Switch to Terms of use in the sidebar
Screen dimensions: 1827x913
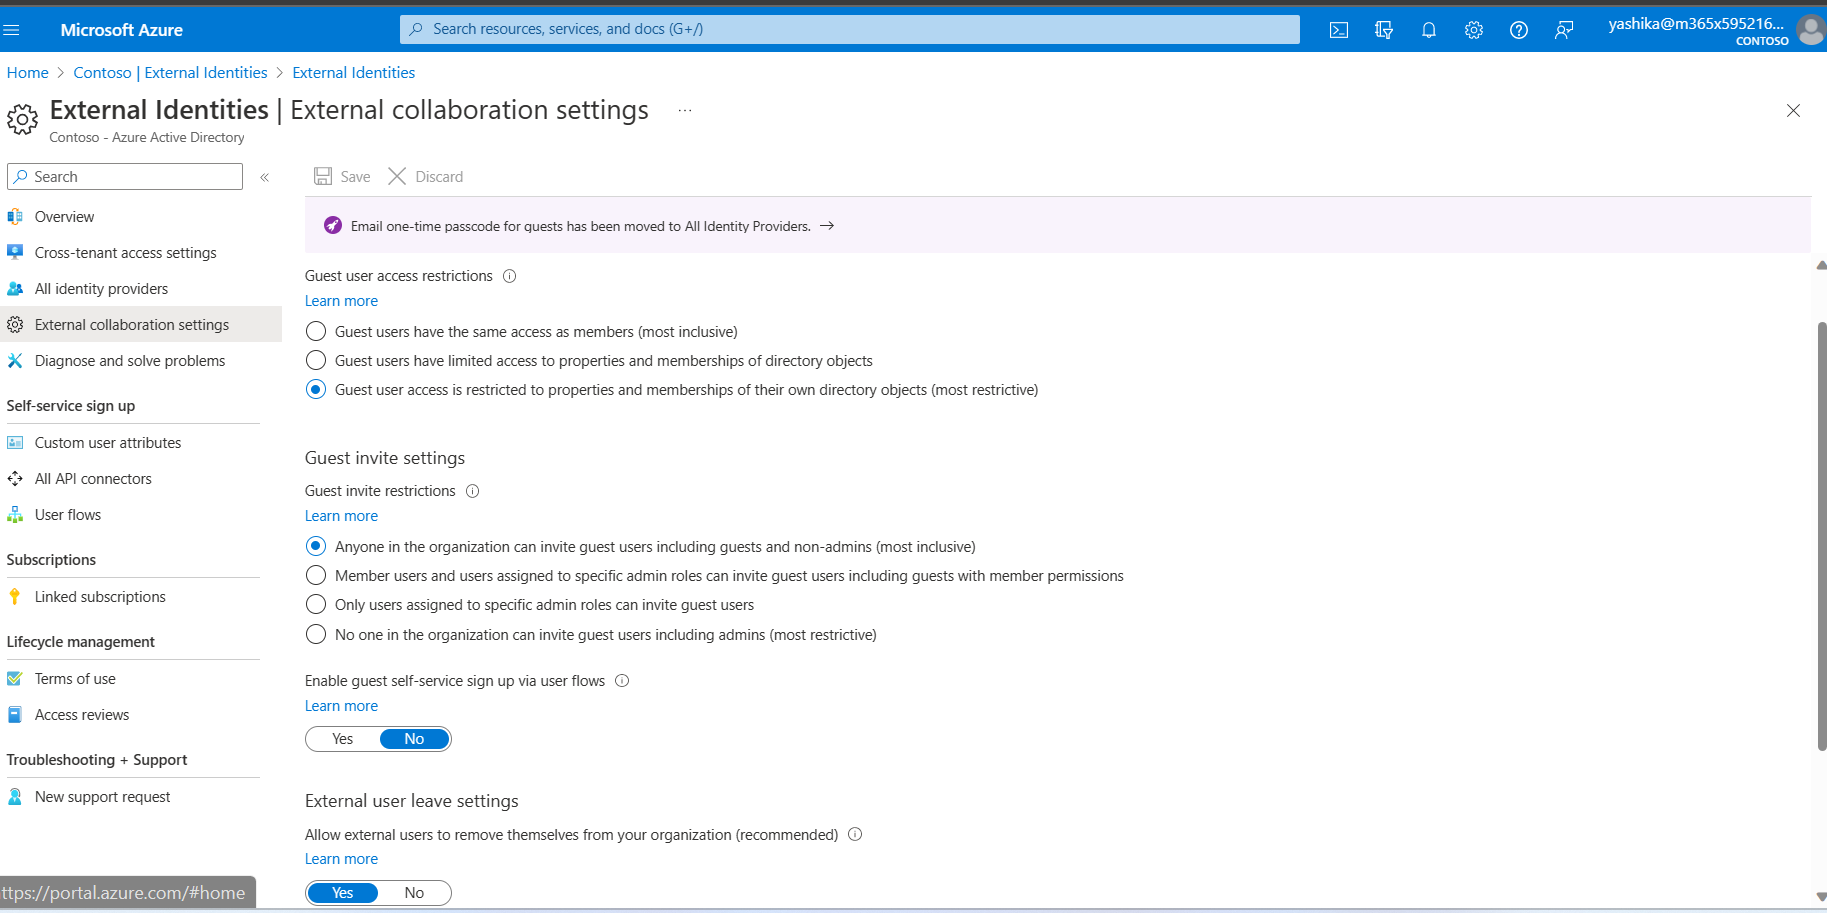coord(75,678)
